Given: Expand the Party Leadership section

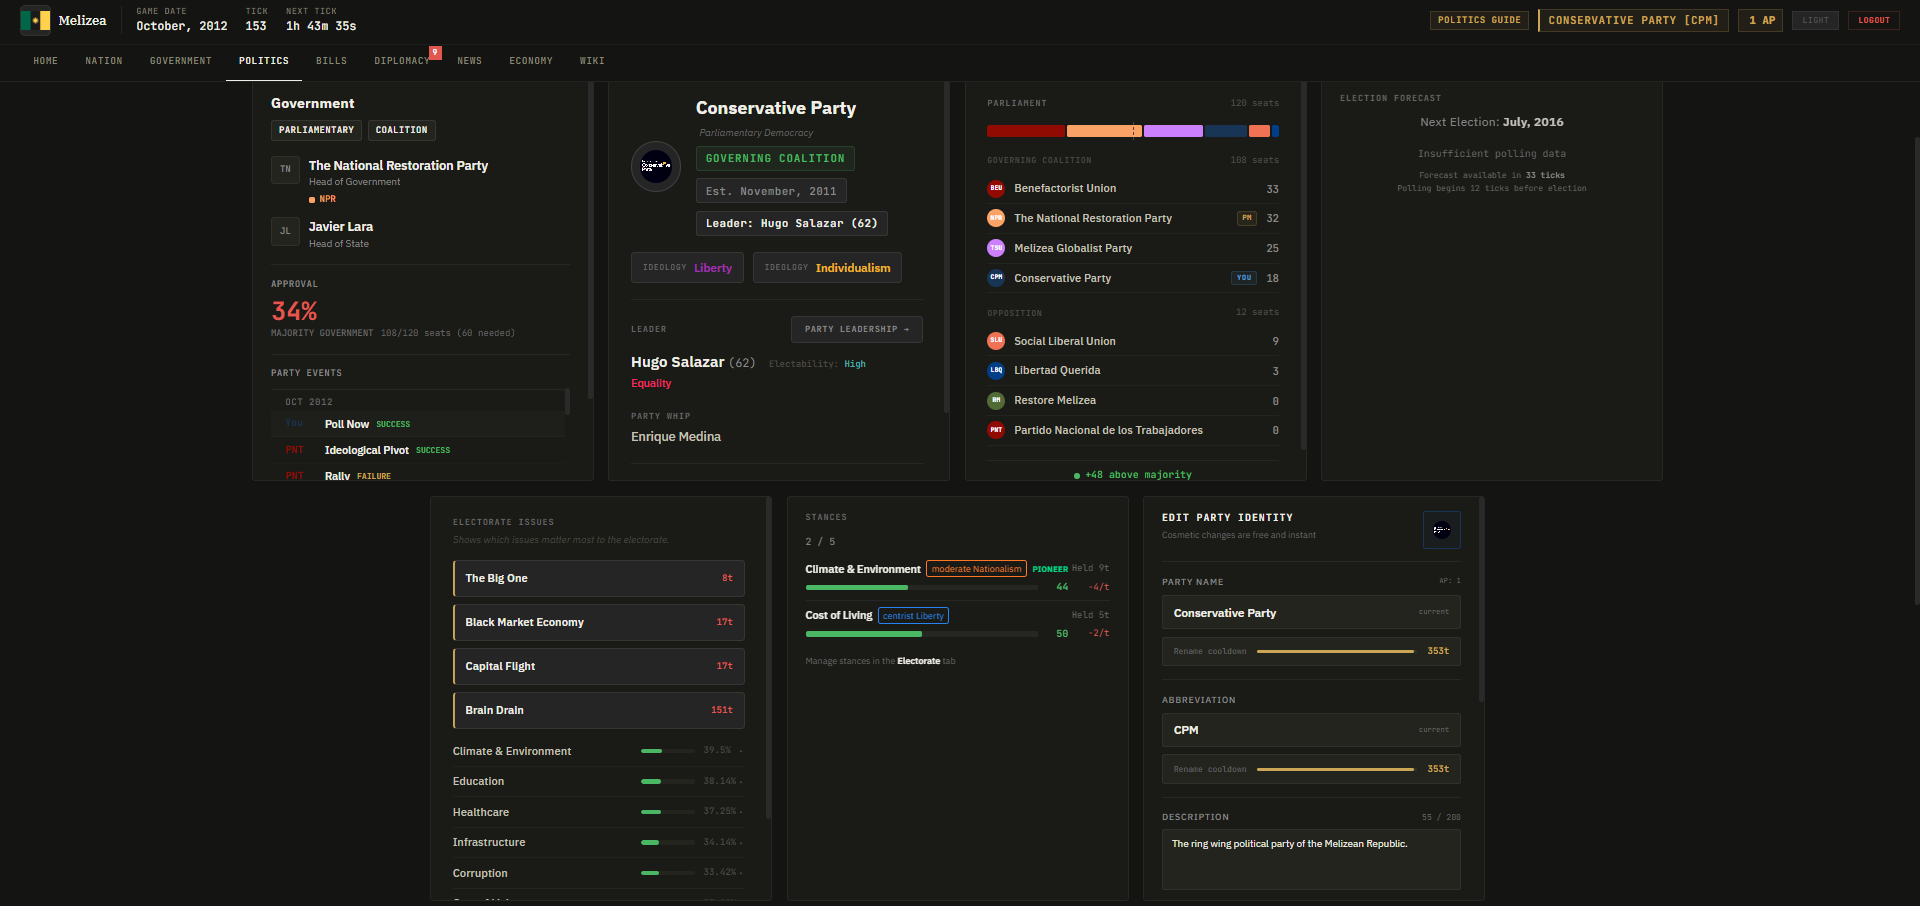Looking at the screenshot, I should 856,329.
